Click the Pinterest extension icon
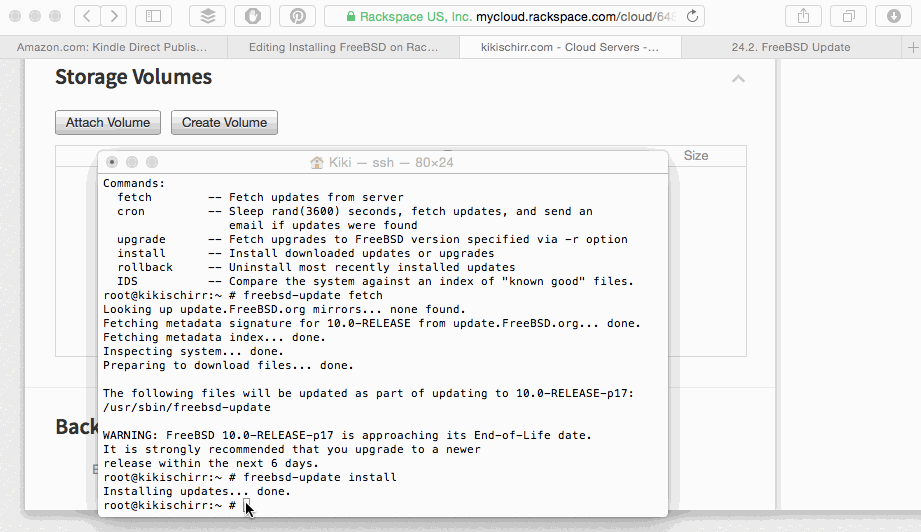 tap(298, 16)
